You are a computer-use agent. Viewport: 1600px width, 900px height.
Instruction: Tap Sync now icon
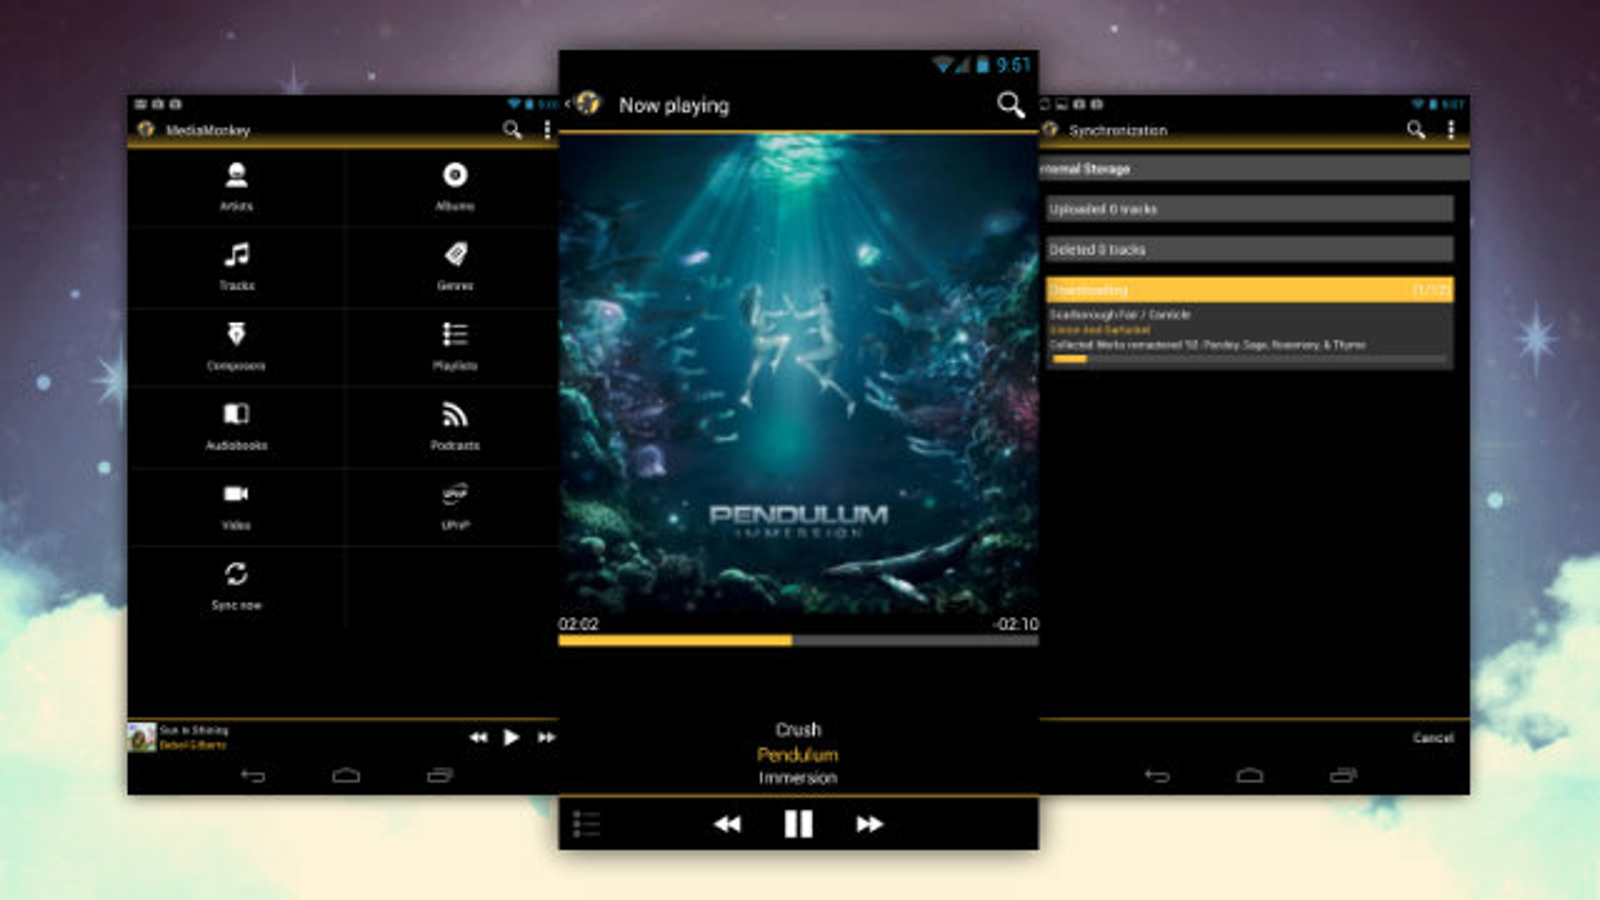pyautogui.click(x=236, y=574)
